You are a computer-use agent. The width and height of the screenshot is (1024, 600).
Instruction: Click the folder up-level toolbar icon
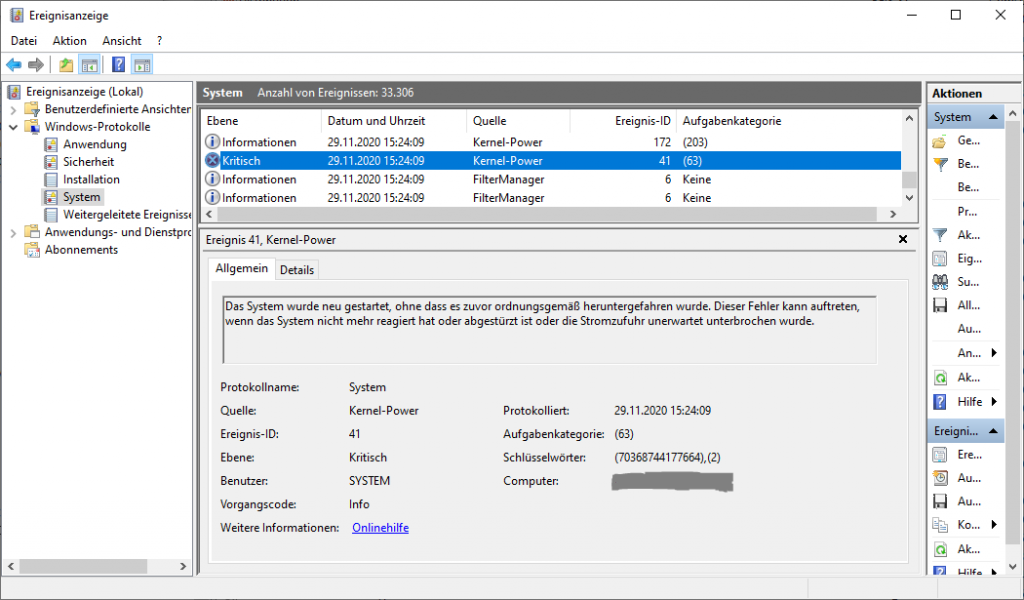point(66,65)
